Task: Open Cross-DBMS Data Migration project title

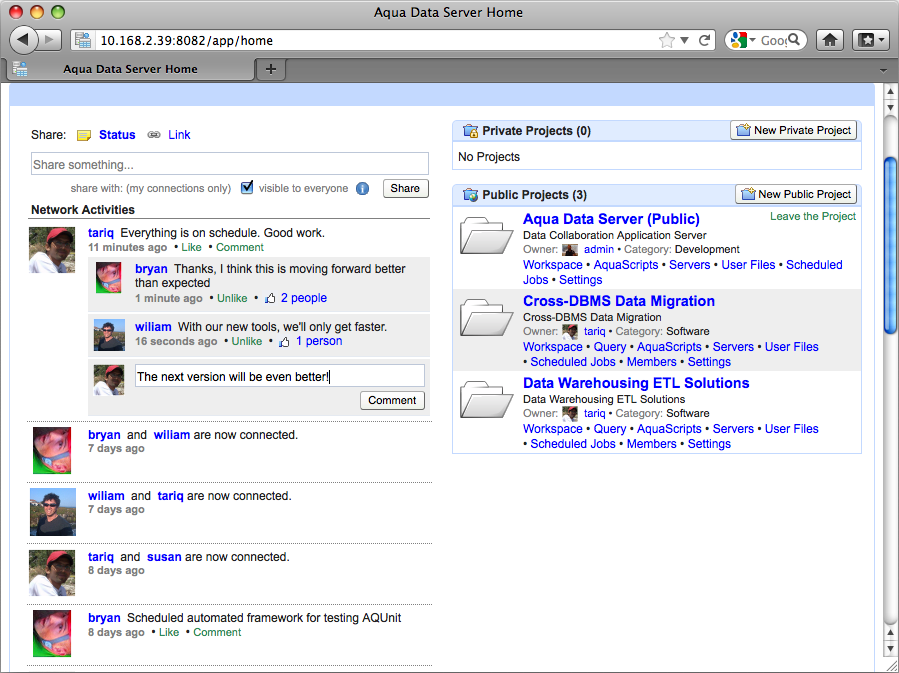Action: [x=619, y=301]
